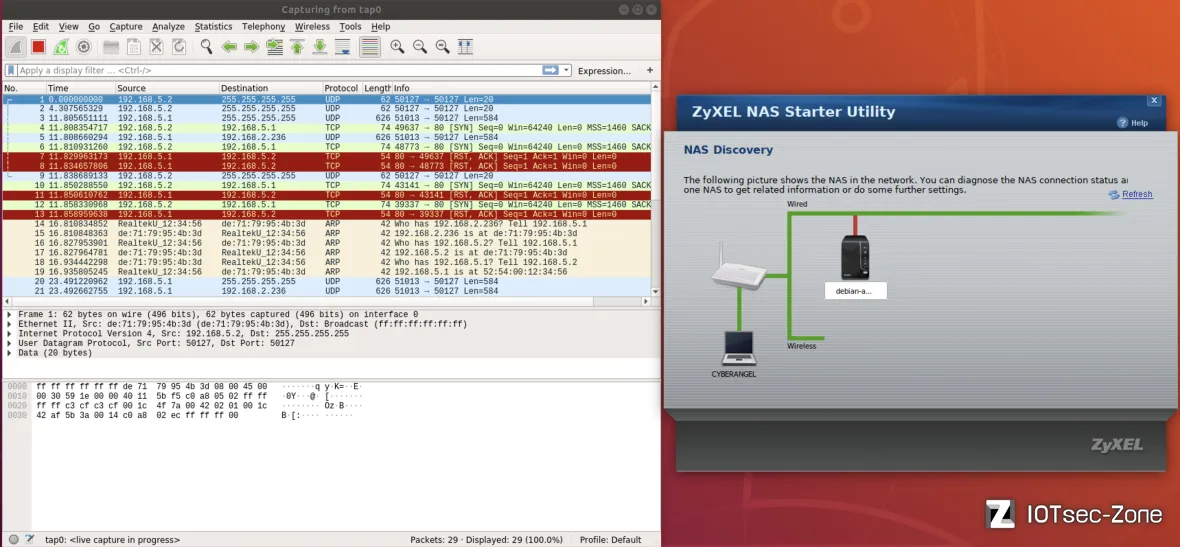The width and height of the screenshot is (1180, 547).
Task: Toggle packet list colorization
Action: 370,47
